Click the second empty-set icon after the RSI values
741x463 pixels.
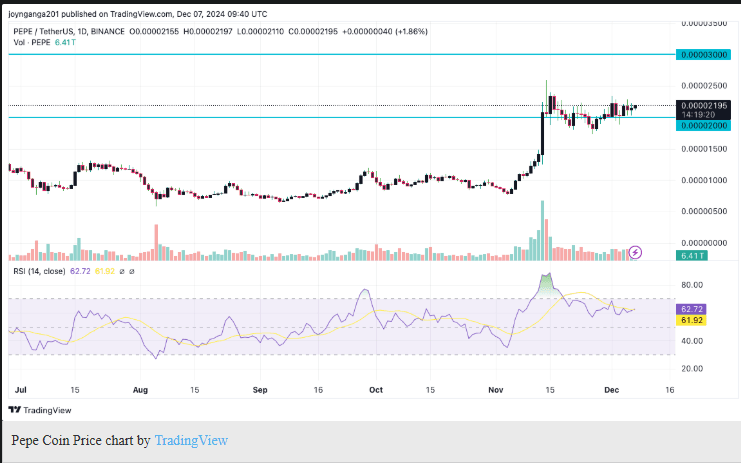(x=132, y=272)
